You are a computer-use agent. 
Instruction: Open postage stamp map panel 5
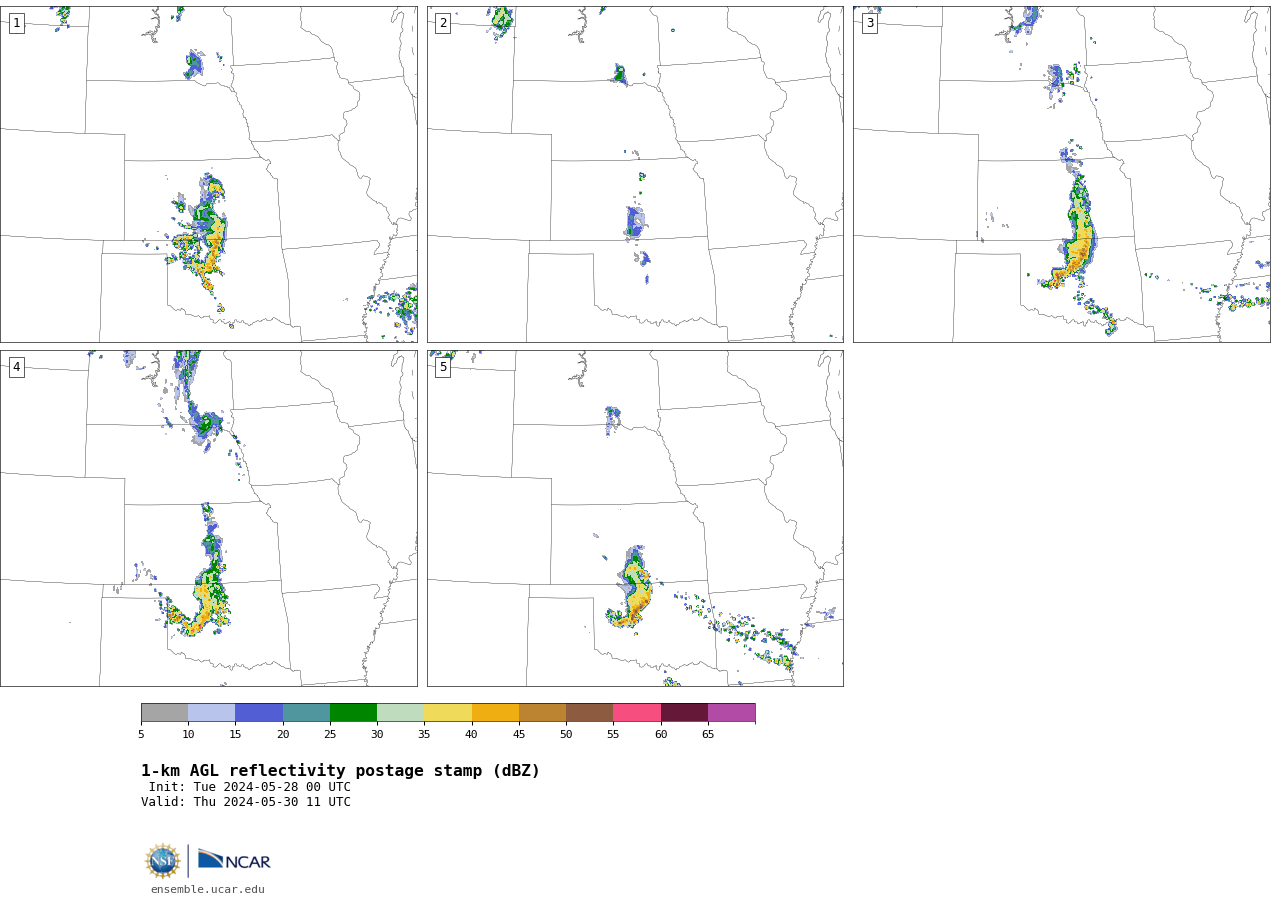635,518
